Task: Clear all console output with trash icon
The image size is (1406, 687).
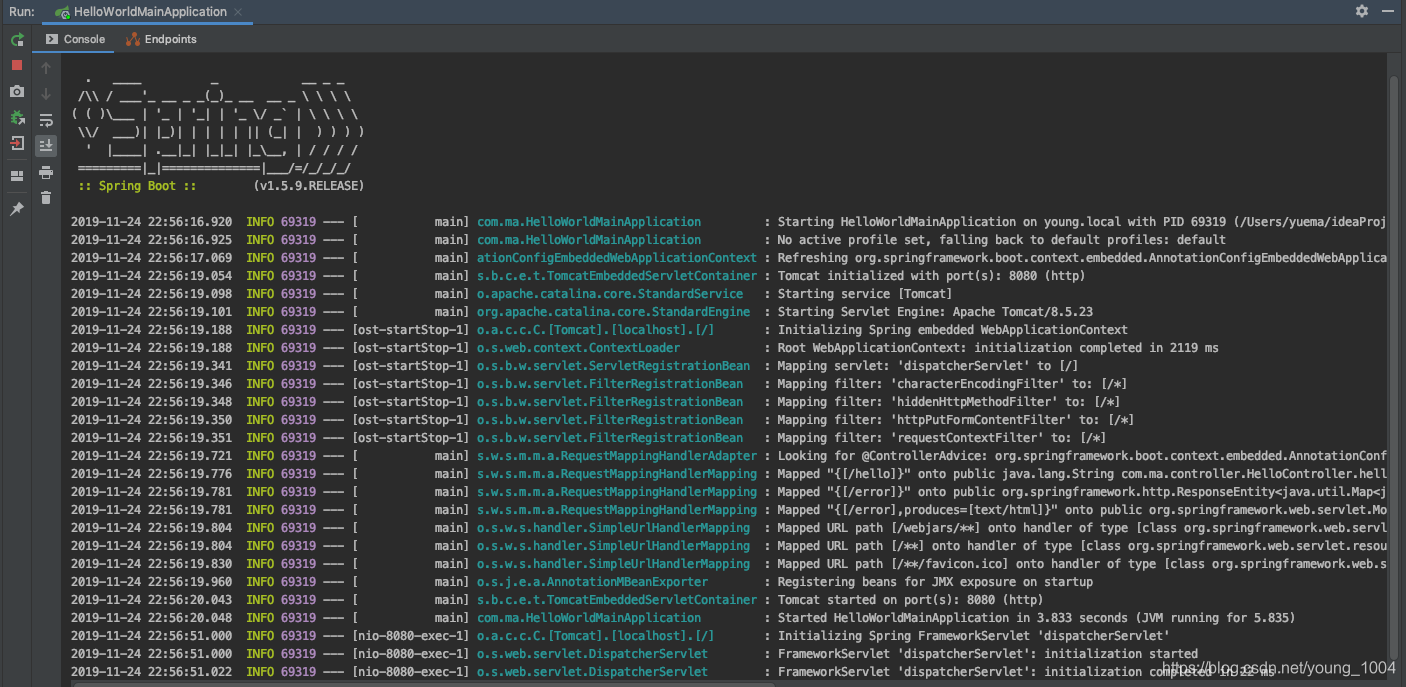Action: point(46,198)
